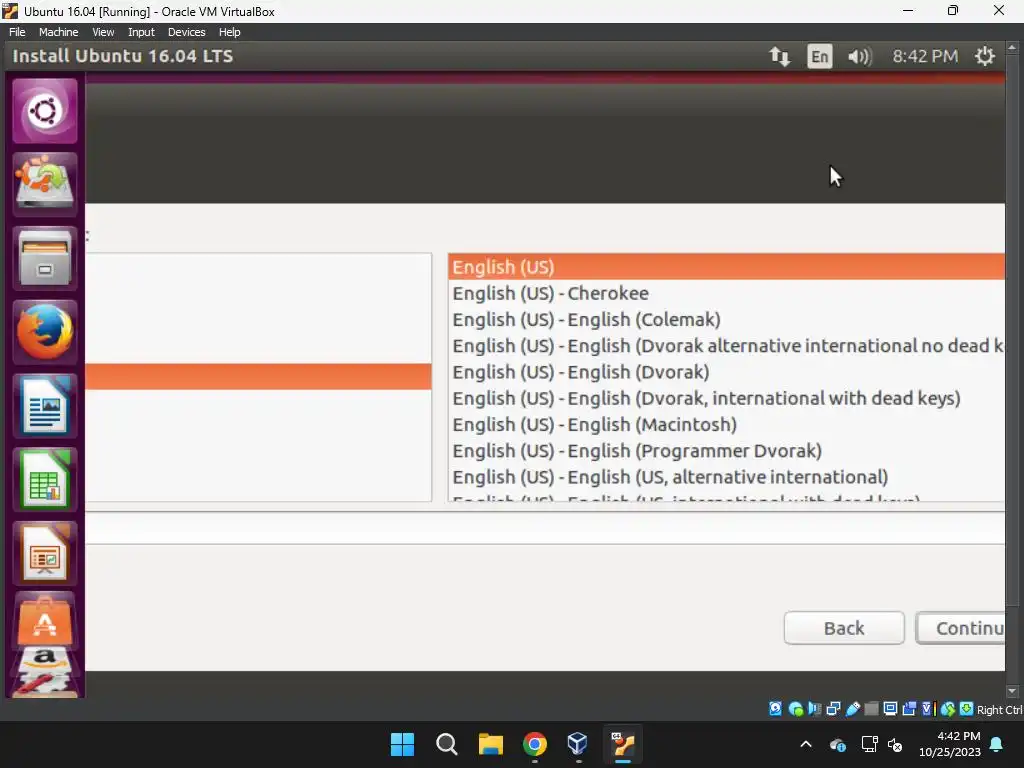Launch Firefox from the Ubuntu launcher

click(x=44, y=332)
